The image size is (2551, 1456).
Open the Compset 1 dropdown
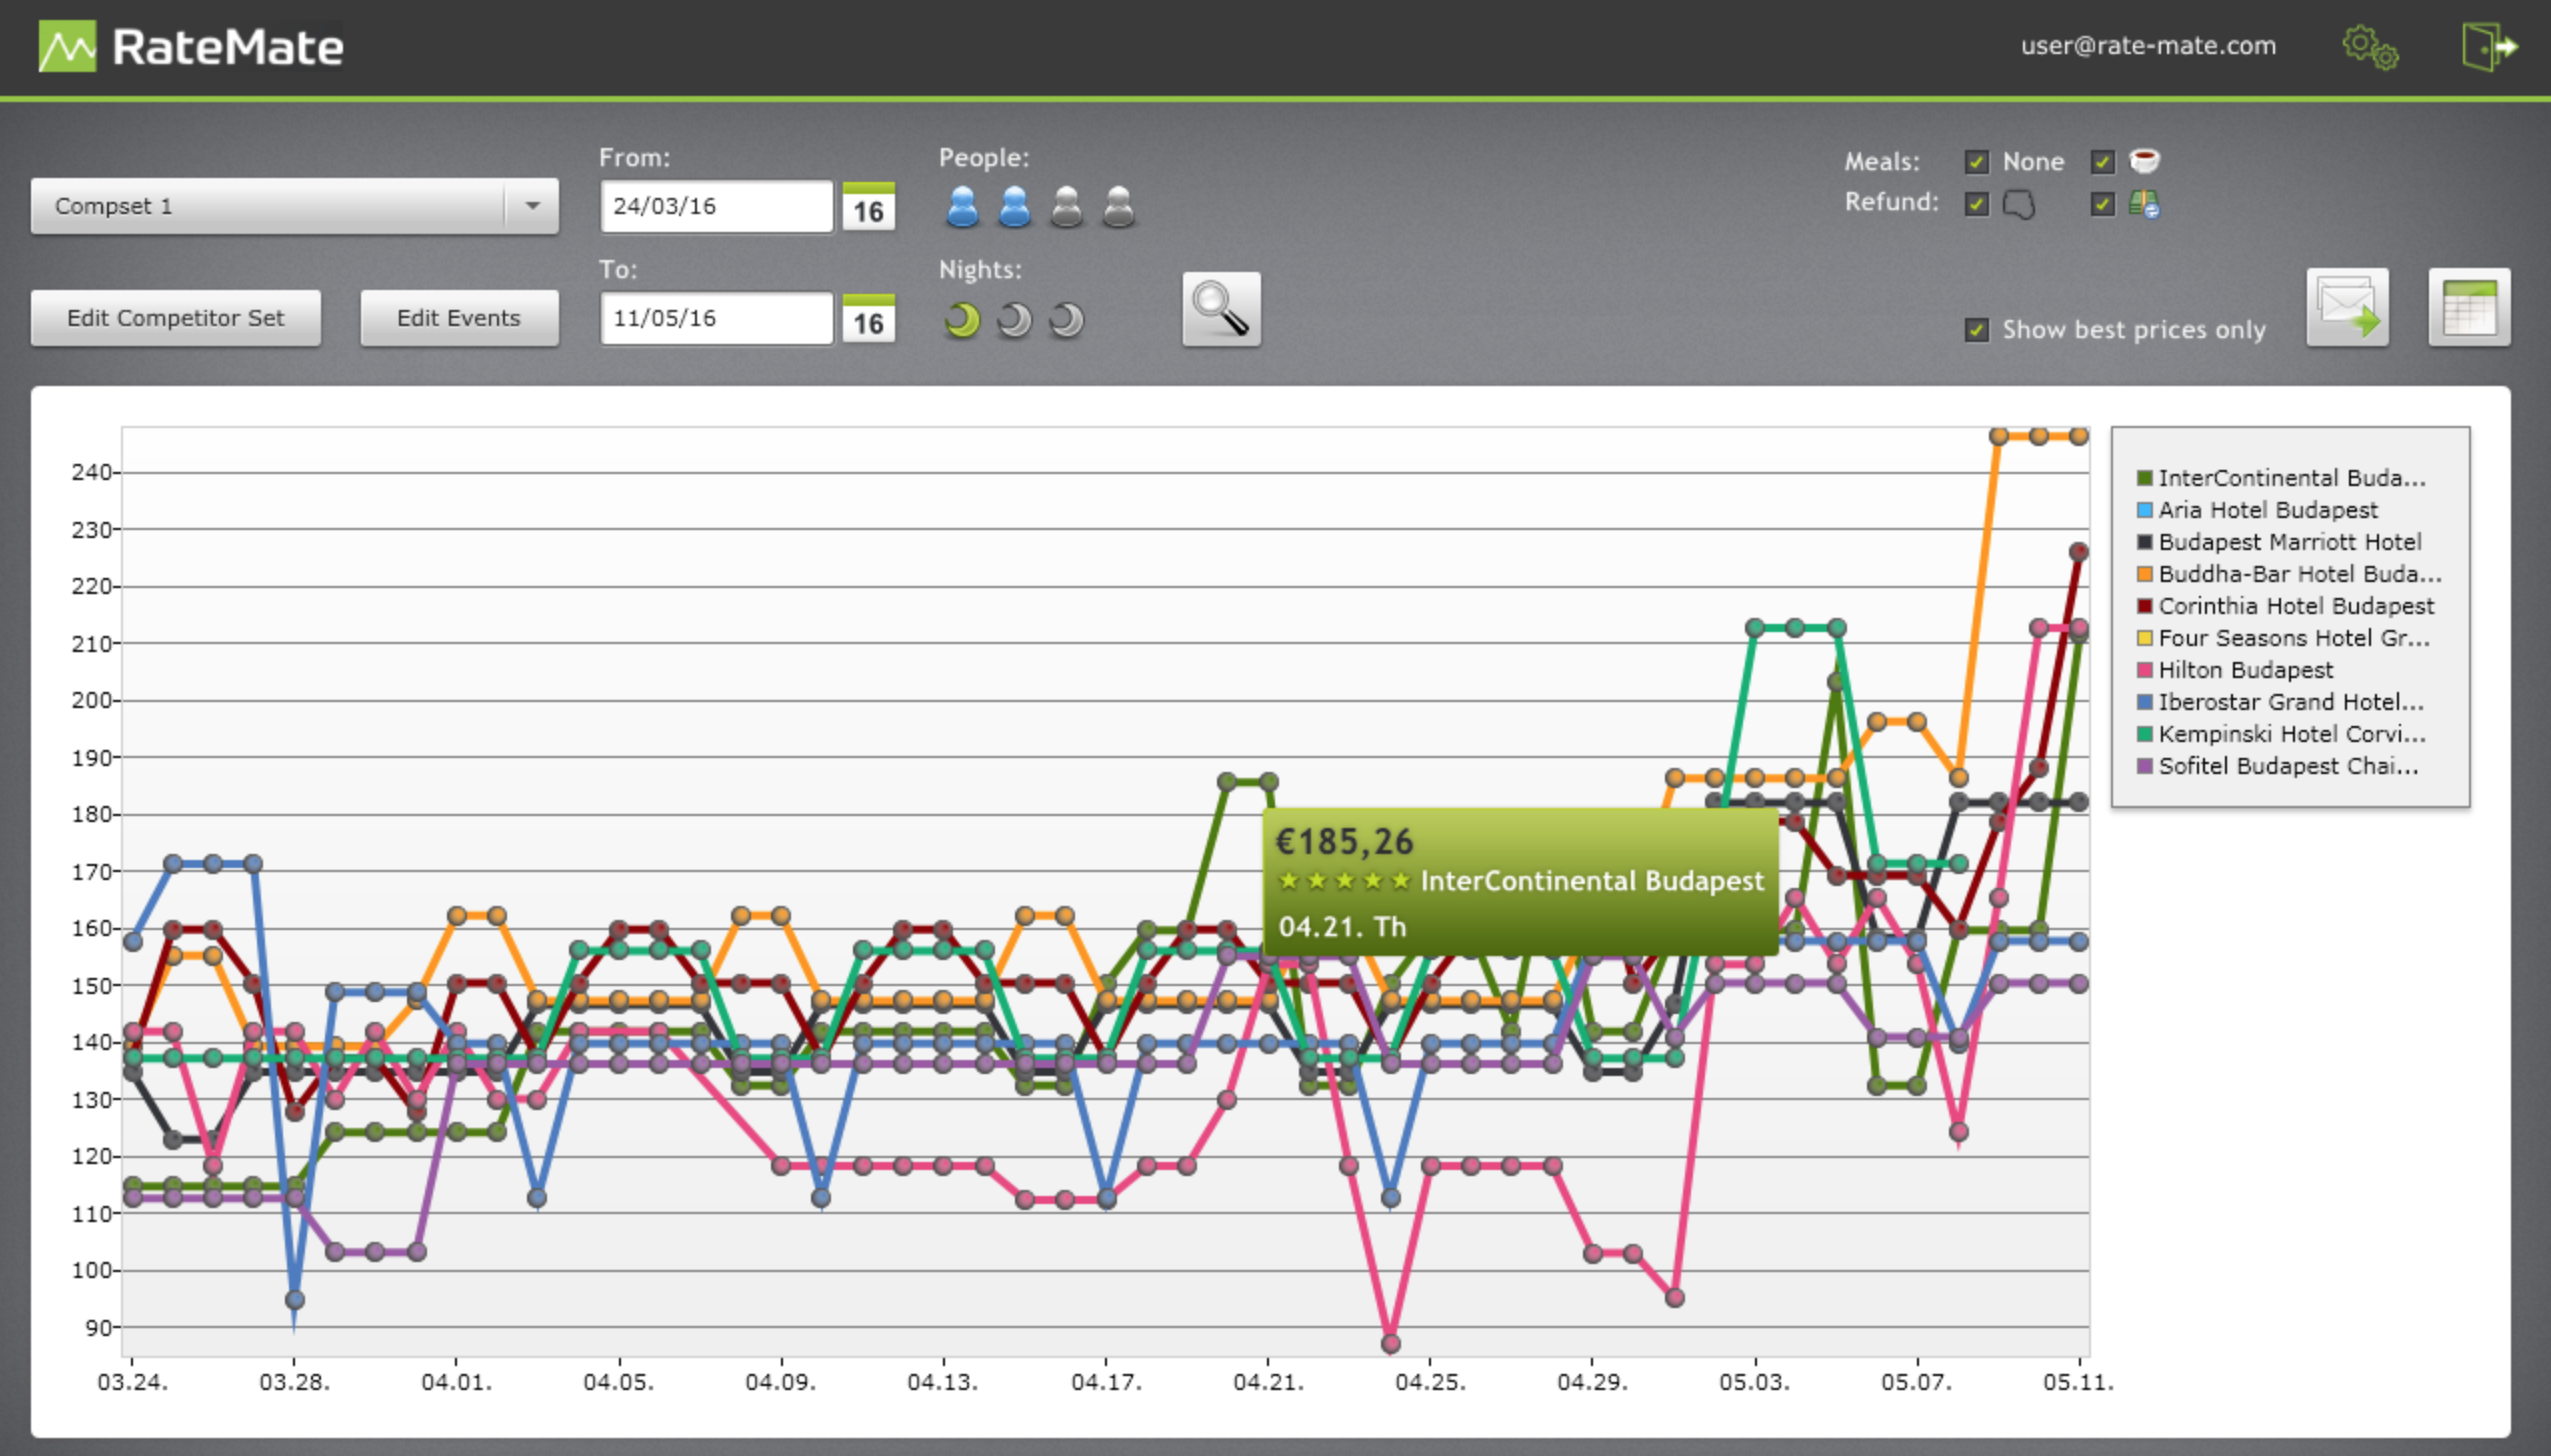pyautogui.click(x=531, y=206)
